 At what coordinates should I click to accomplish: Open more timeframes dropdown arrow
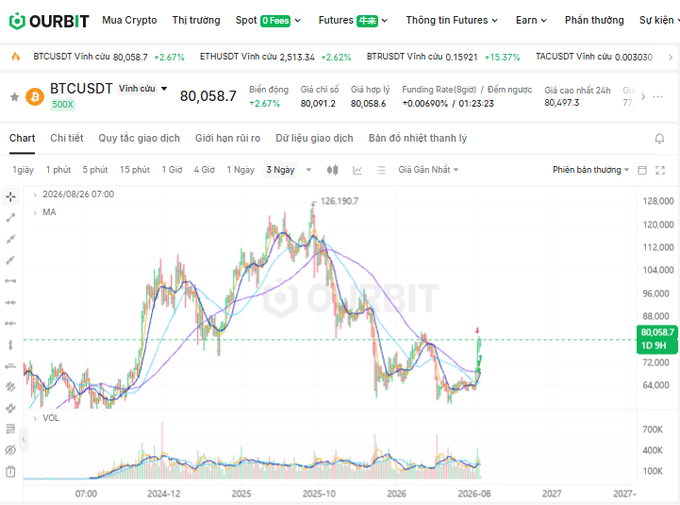[x=309, y=170]
